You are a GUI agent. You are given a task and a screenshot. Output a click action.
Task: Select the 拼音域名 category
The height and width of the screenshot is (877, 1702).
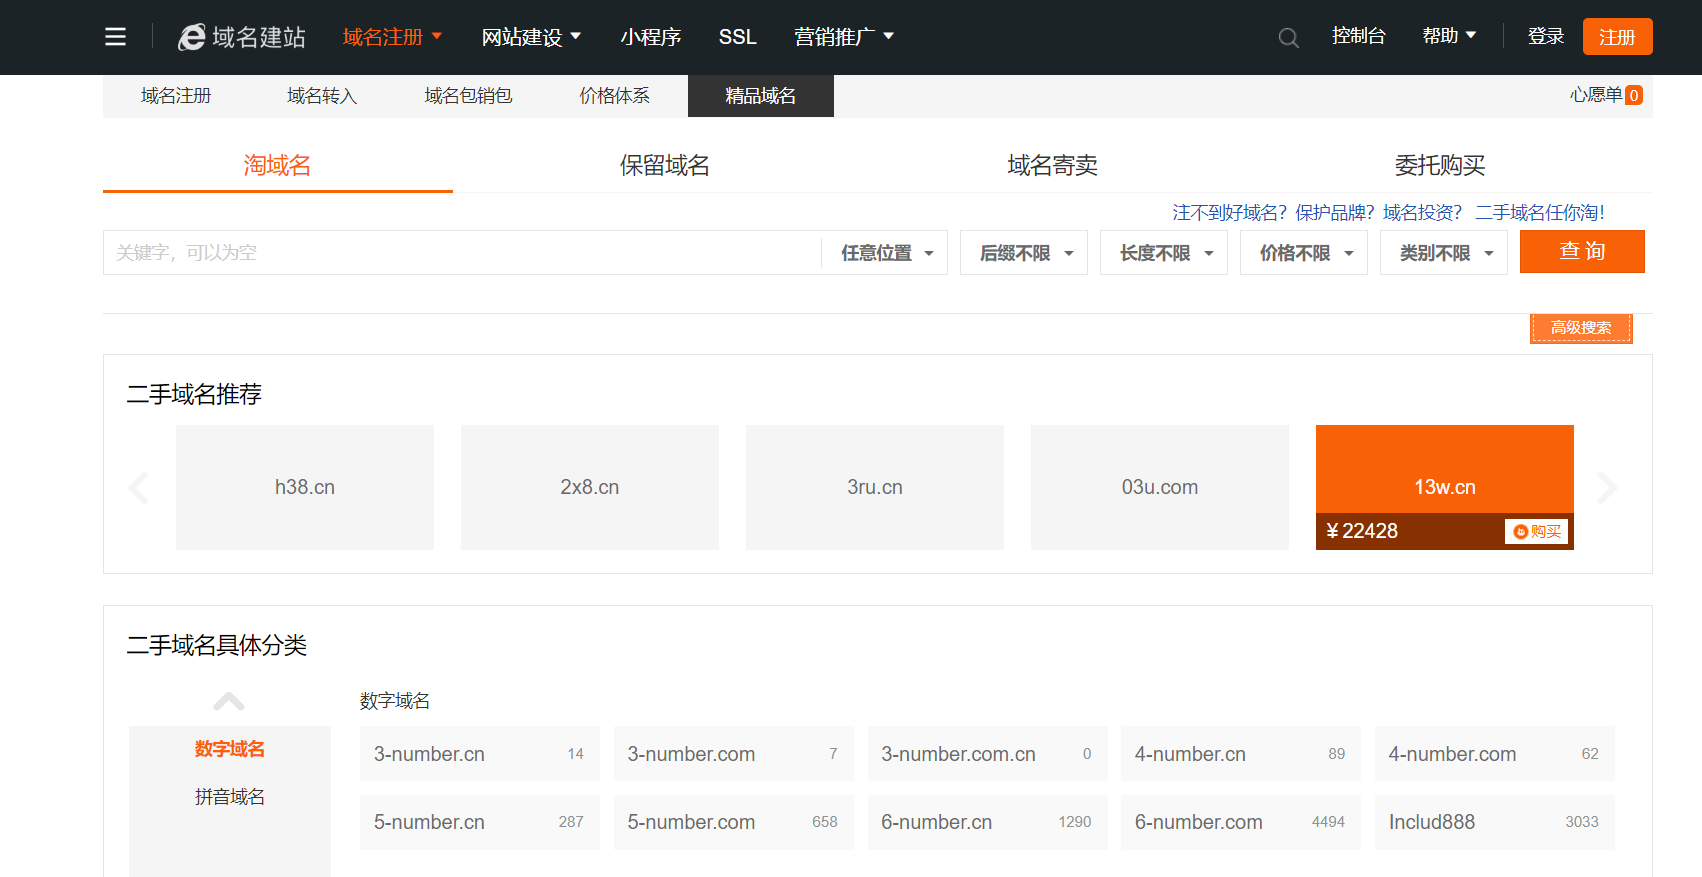click(x=229, y=797)
